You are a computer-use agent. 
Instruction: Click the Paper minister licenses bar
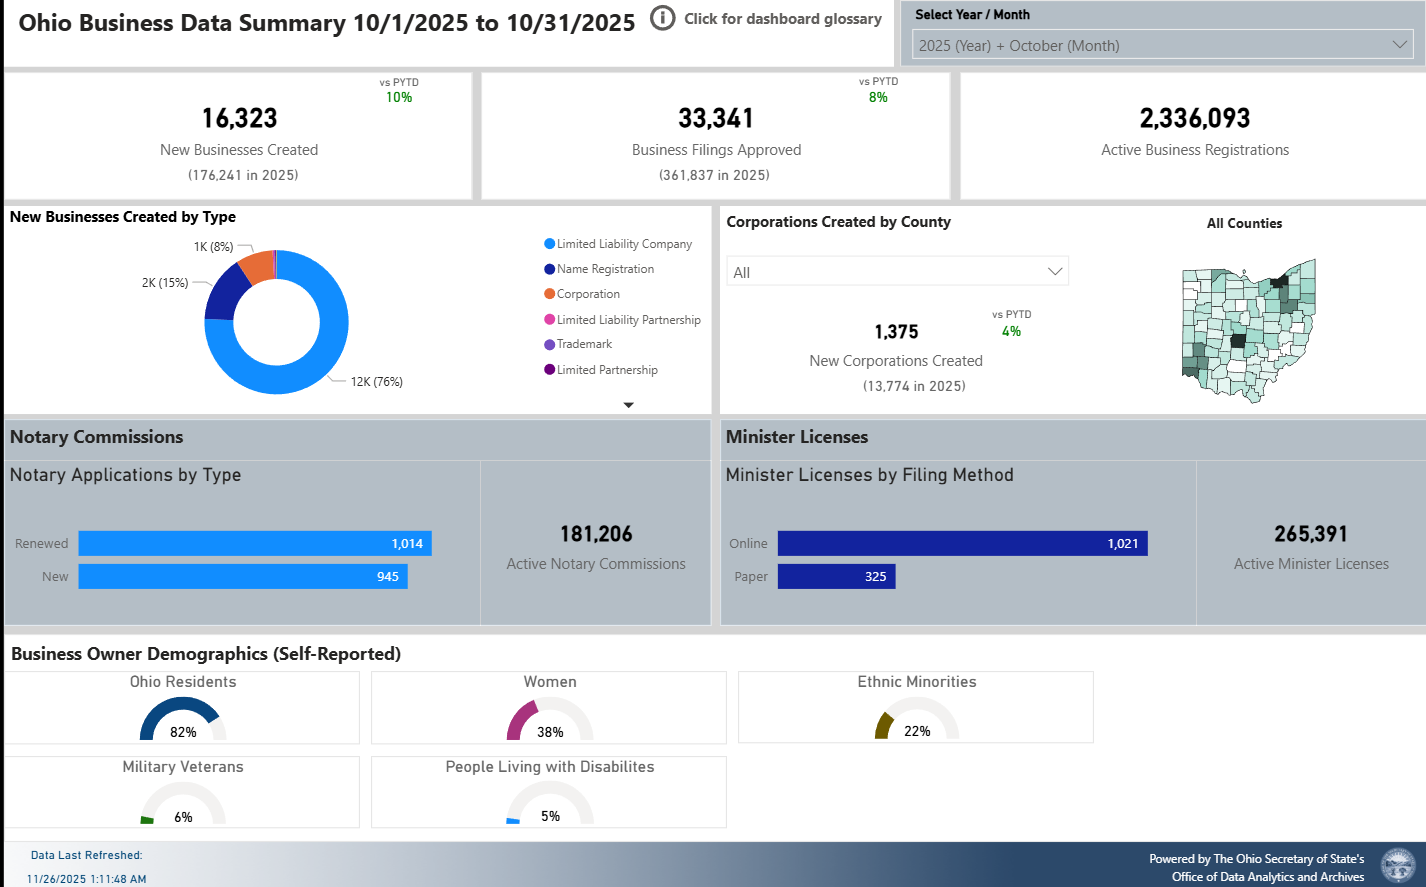tap(835, 577)
